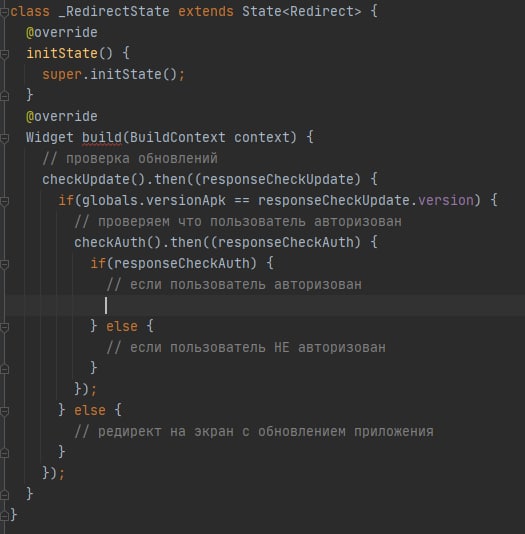Click the 'extends' keyword
Viewport: 525px width, 534px height.
[x=206, y=11]
